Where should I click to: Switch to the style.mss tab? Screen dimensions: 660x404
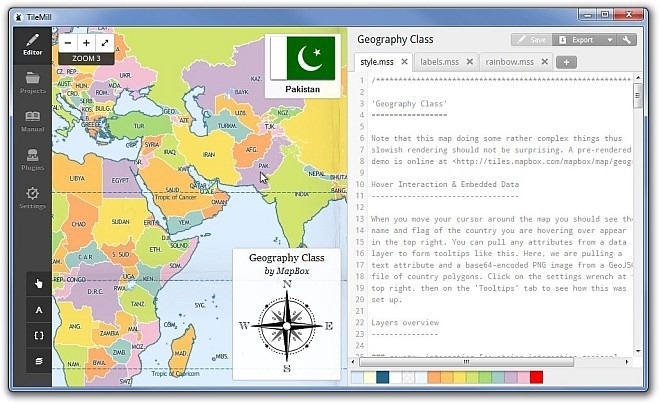(x=377, y=62)
